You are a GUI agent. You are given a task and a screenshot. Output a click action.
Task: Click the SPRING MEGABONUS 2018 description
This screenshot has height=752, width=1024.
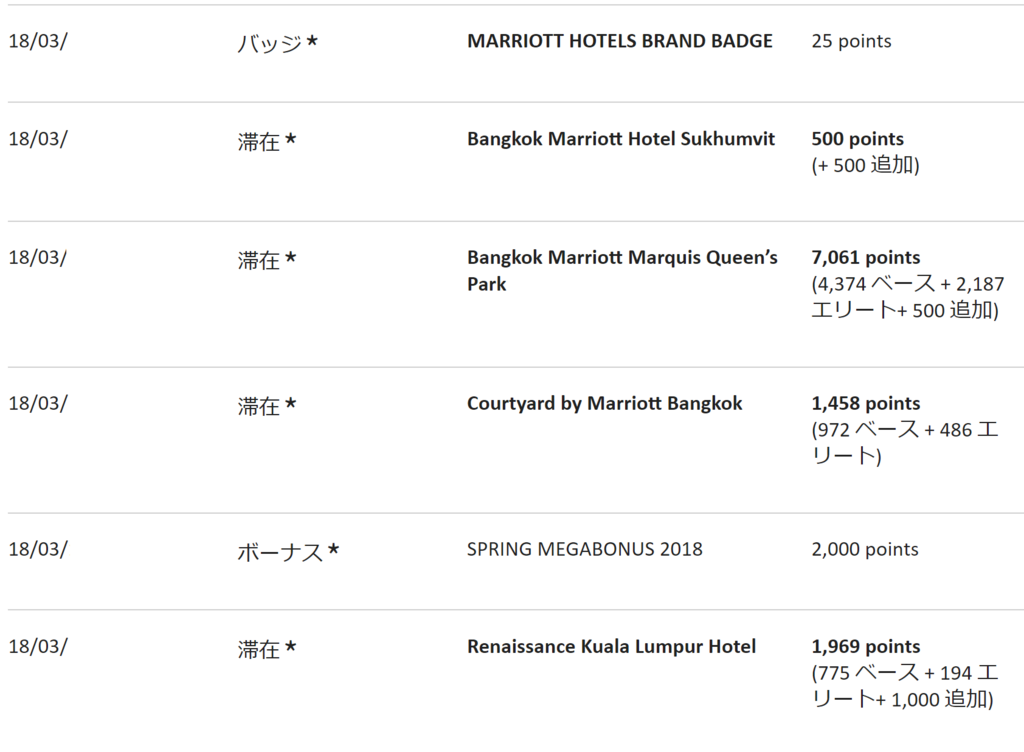point(584,549)
